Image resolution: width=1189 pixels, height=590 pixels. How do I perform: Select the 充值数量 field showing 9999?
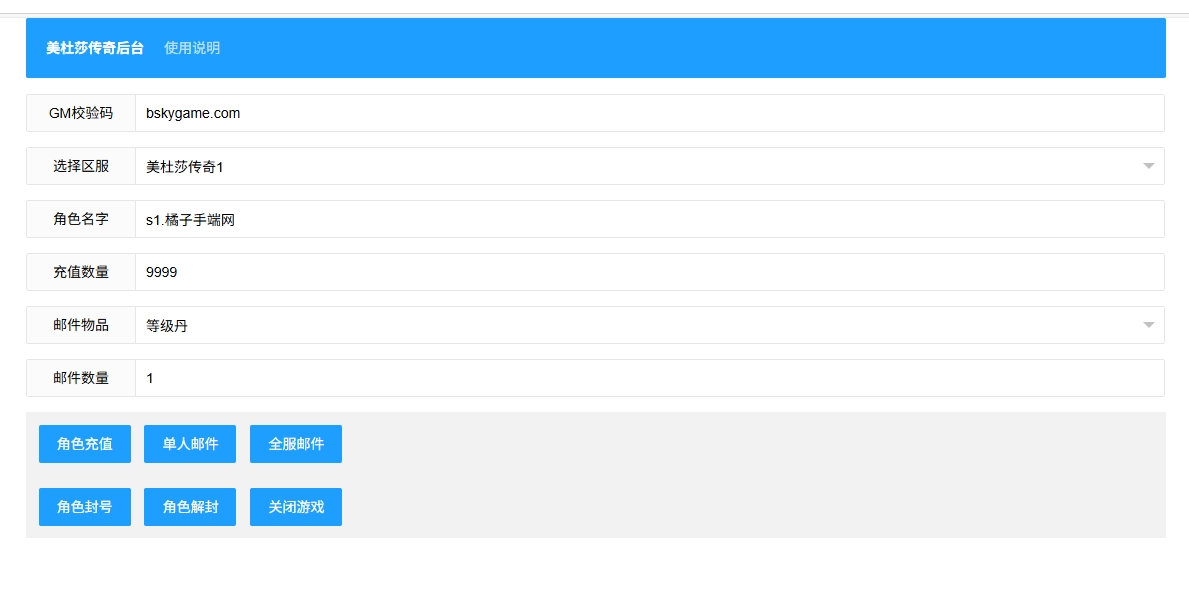(x=650, y=272)
